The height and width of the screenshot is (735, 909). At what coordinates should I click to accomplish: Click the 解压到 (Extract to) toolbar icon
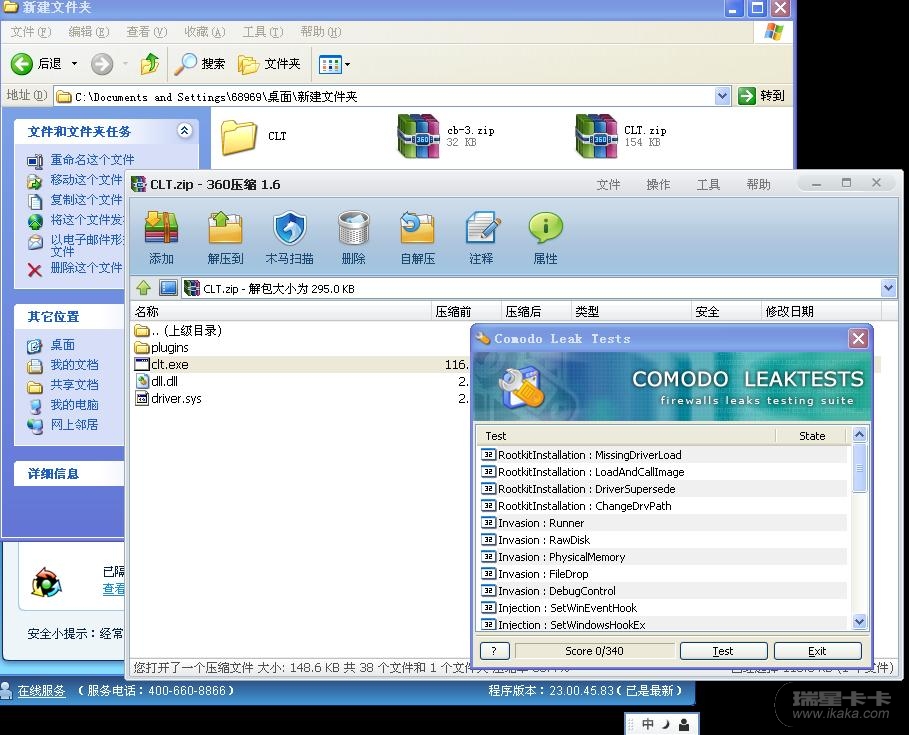coord(225,230)
